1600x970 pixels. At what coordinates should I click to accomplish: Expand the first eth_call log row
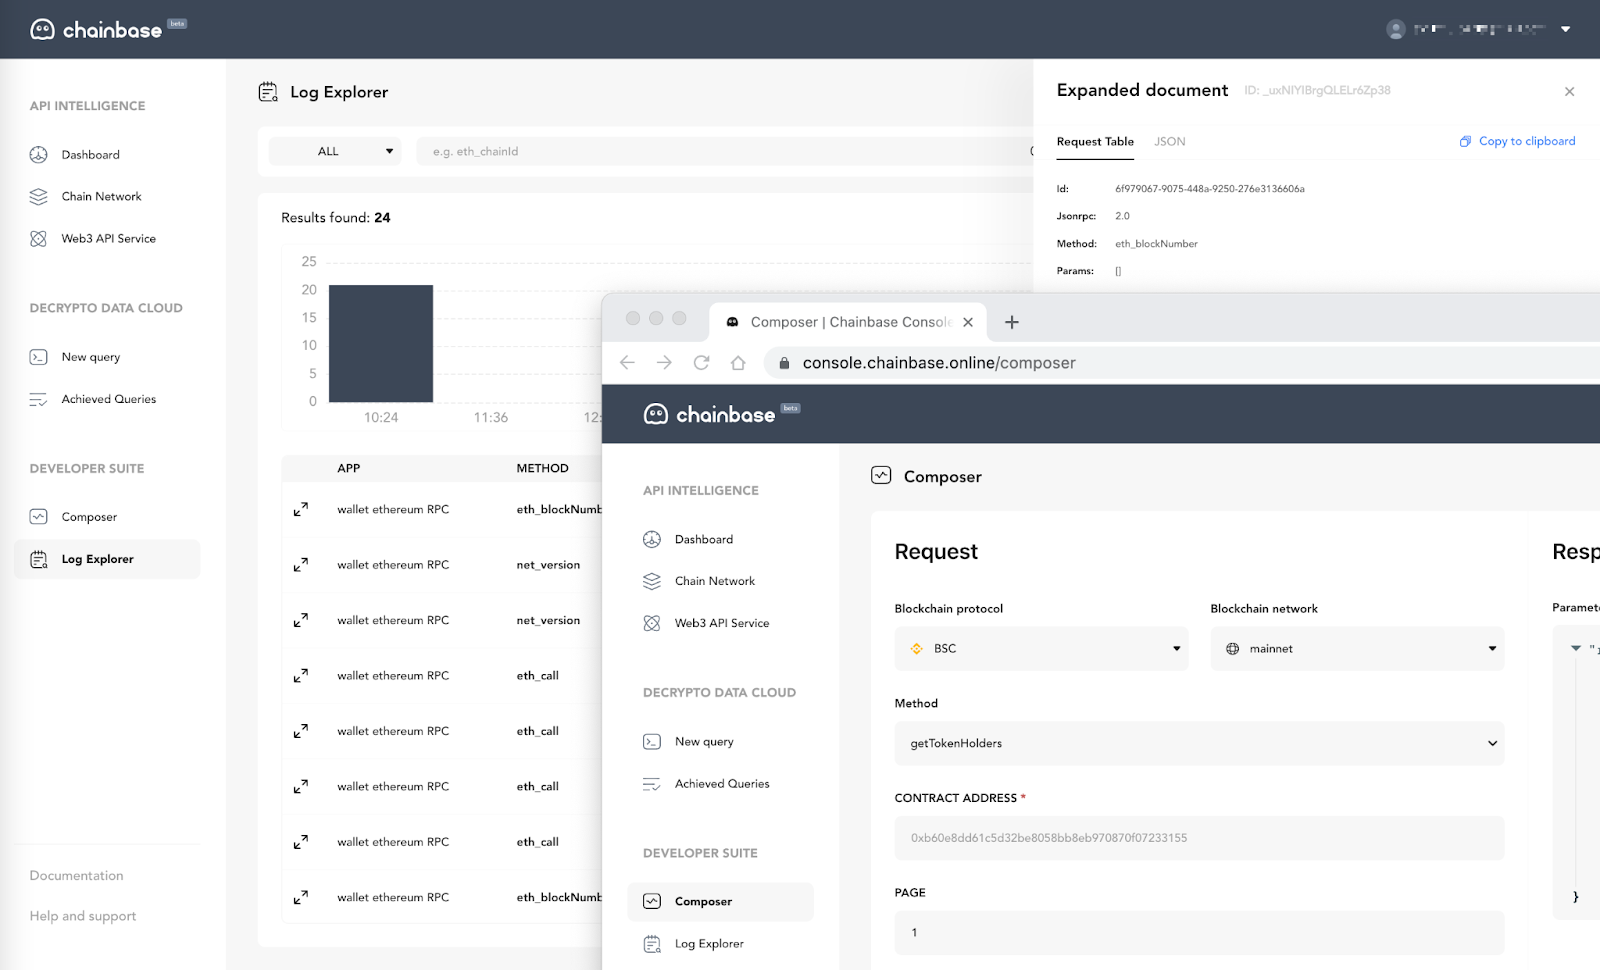(300, 676)
